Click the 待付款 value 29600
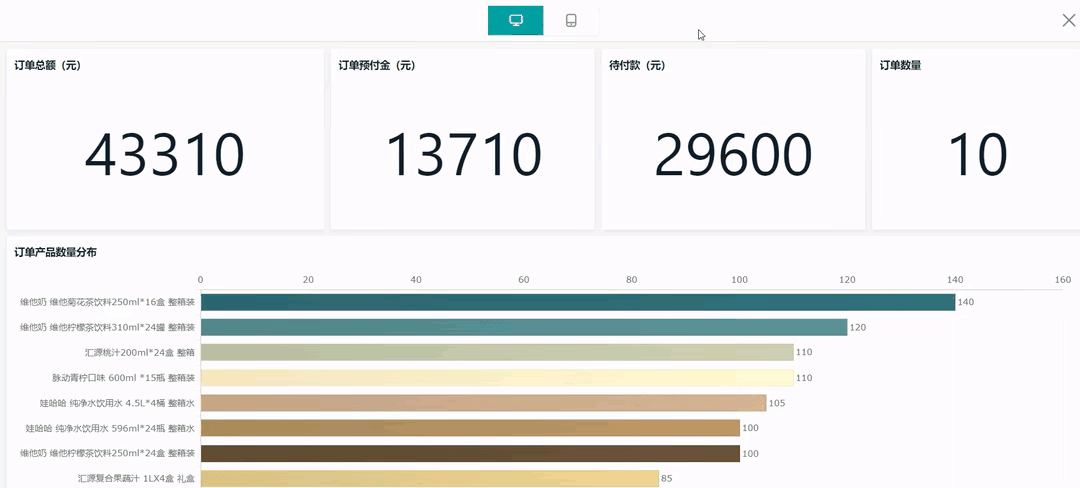This screenshot has width=1080, height=488. pyautogui.click(x=733, y=155)
